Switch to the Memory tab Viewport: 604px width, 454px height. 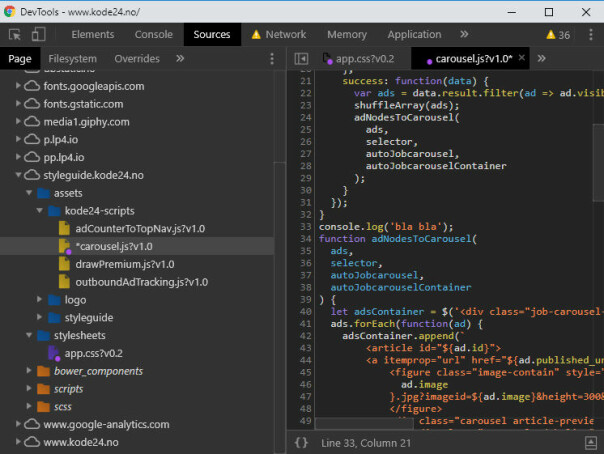point(347,34)
